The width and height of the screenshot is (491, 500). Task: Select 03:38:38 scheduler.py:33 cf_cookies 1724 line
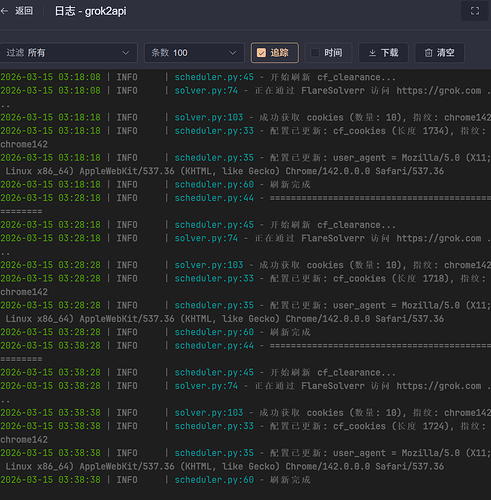(245, 433)
